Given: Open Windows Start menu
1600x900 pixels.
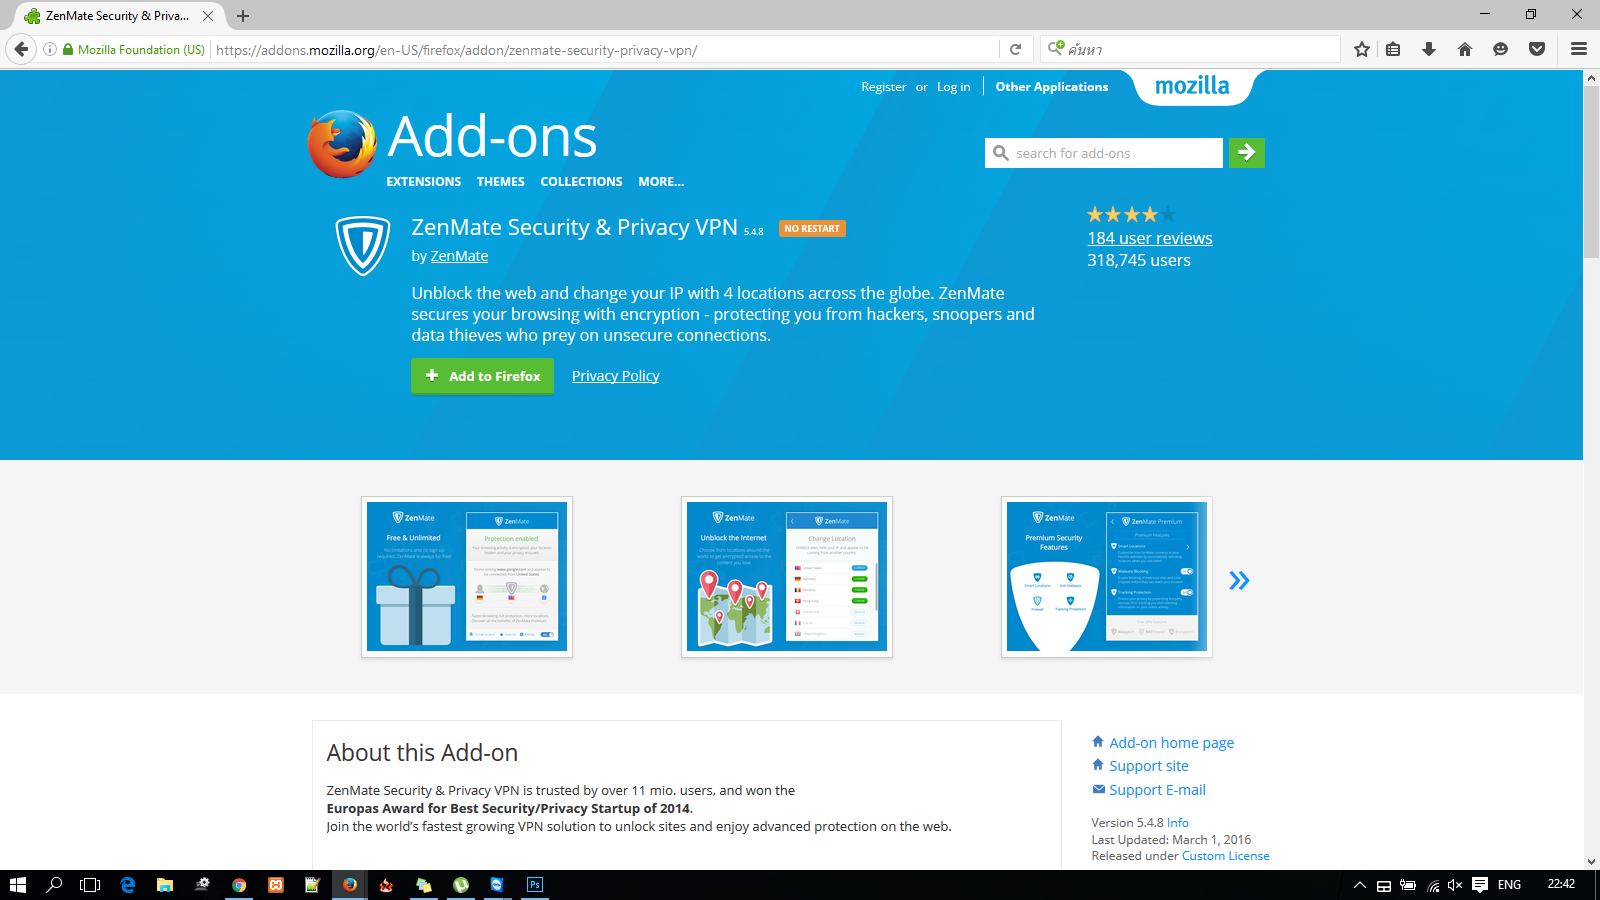Looking at the screenshot, I should (x=17, y=885).
